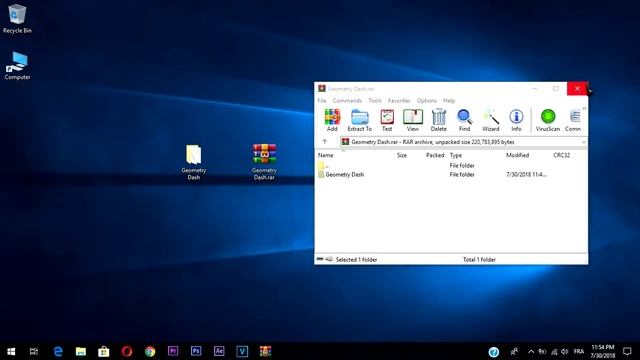Image resolution: width=640 pixels, height=360 pixels.
Task: Select the Geometry Dash.rar desktop file
Action: coord(264,162)
